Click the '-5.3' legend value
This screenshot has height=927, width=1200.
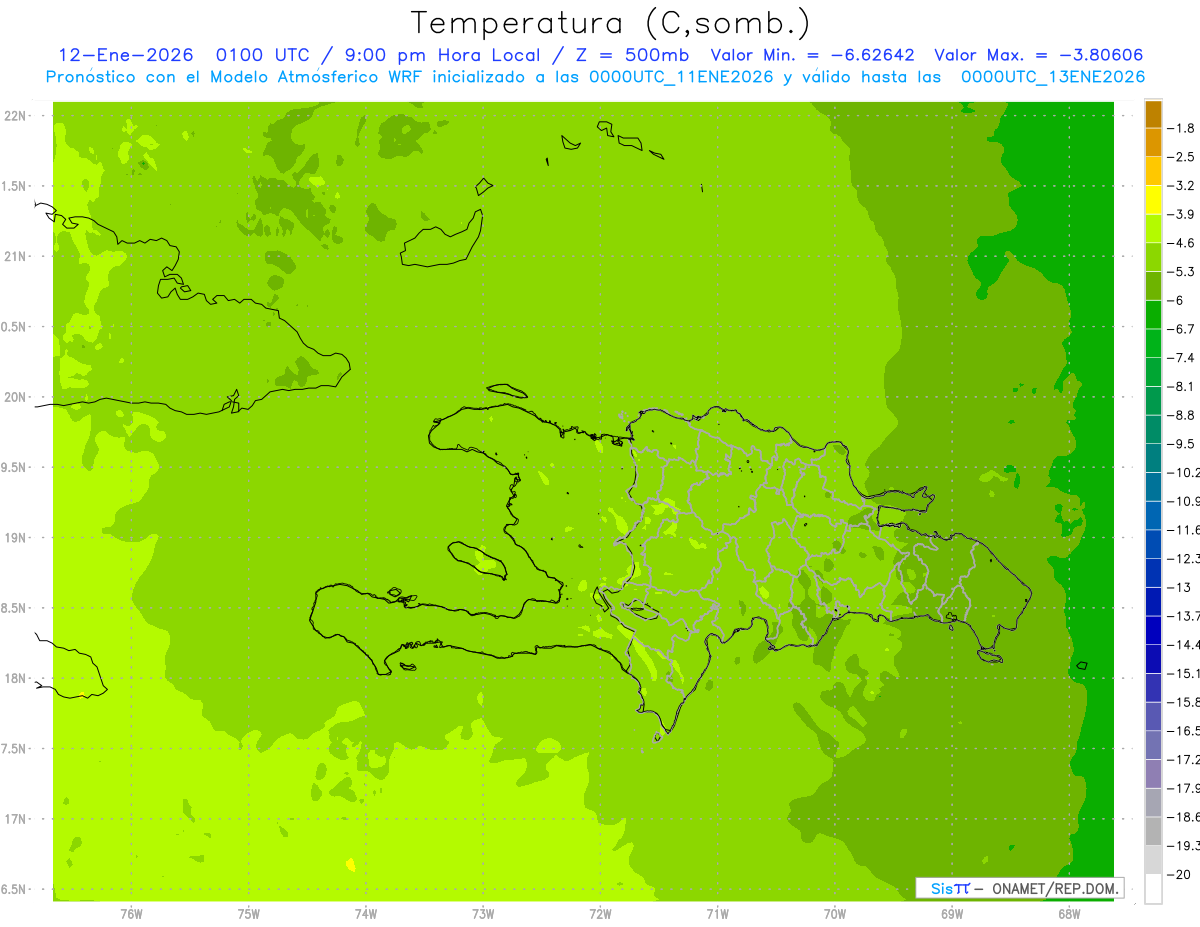pyautogui.click(x=1182, y=272)
